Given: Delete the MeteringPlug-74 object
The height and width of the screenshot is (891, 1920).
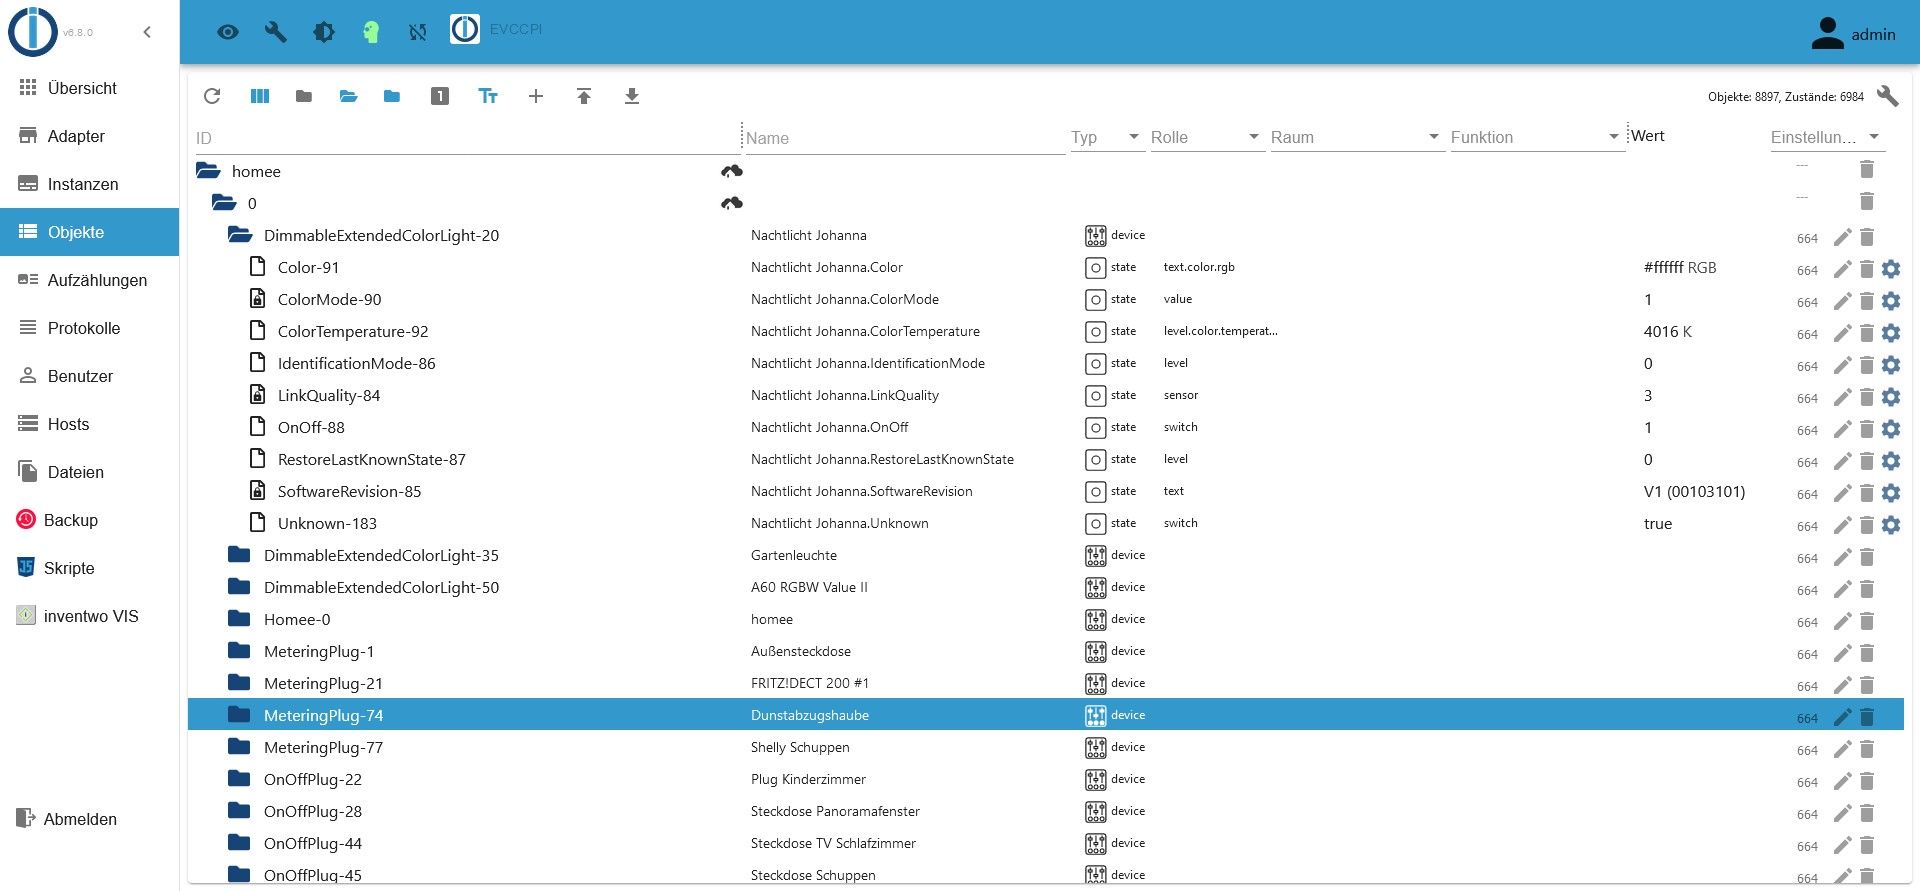Looking at the screenshot, I should pyautogui.click(x=1867, y=716).
